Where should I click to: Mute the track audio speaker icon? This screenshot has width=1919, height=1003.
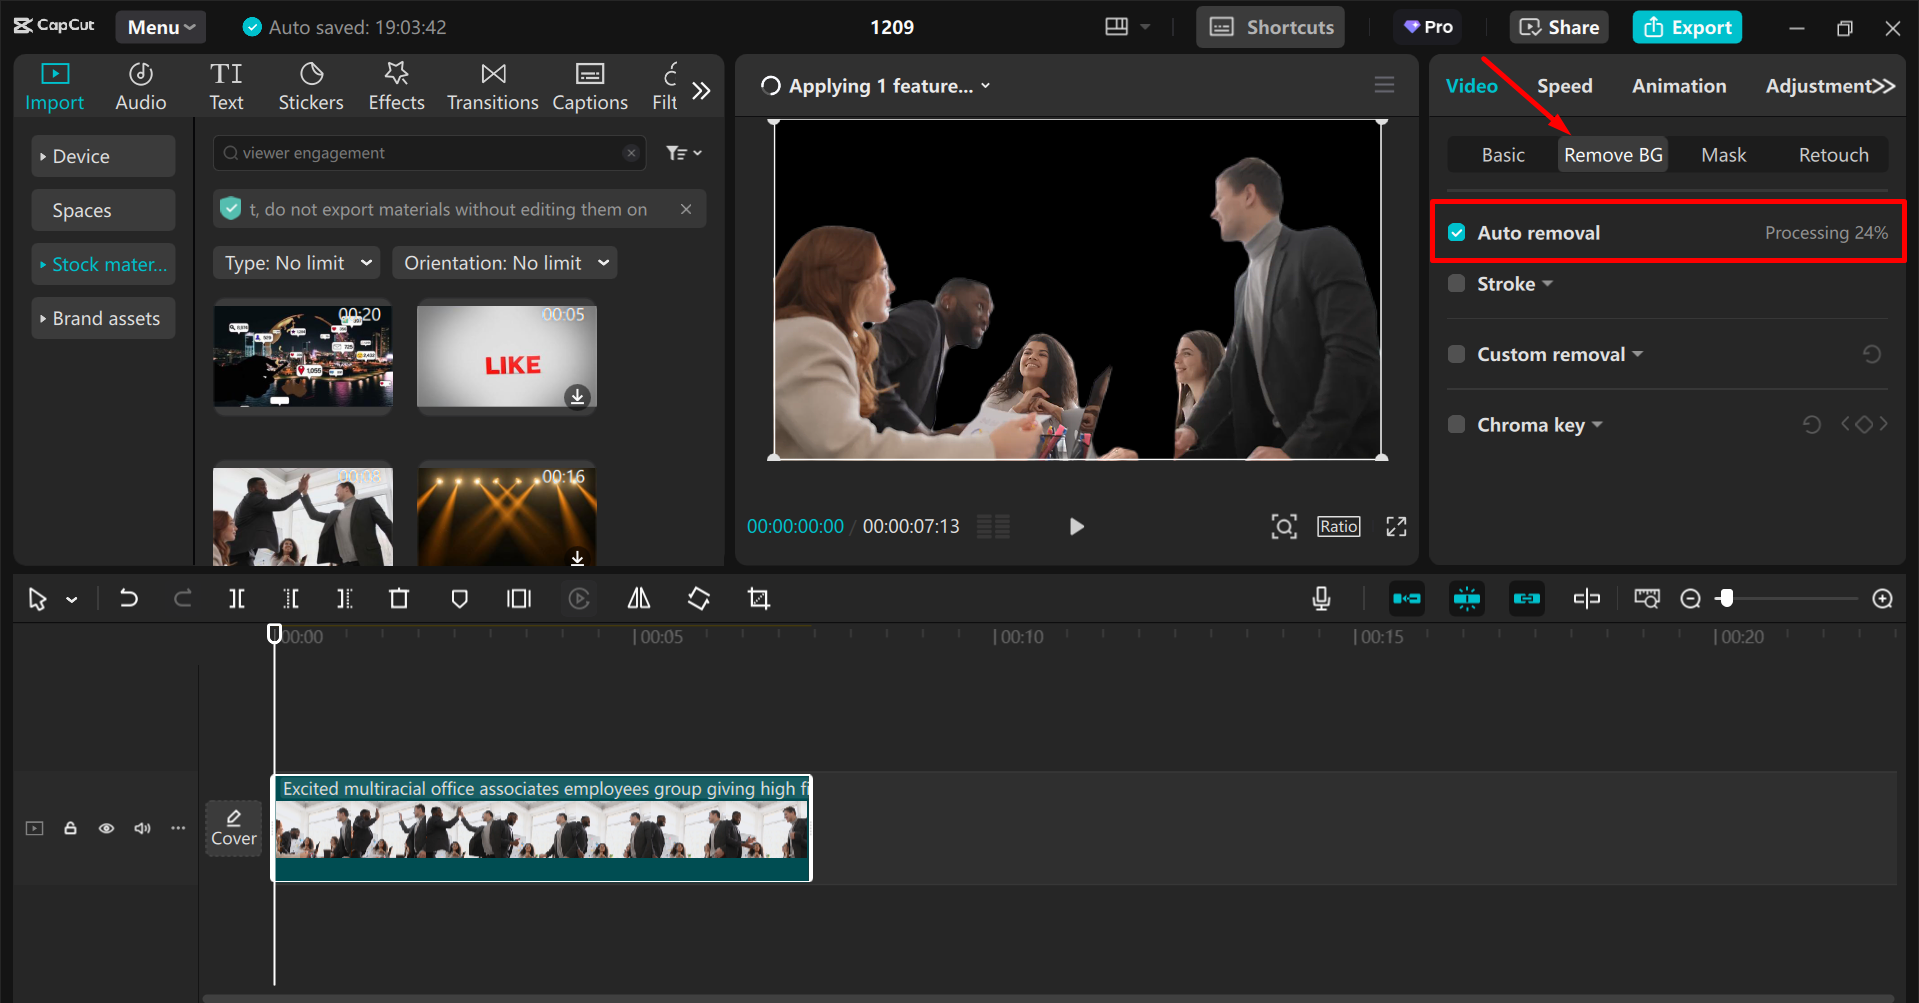[142, 828]
